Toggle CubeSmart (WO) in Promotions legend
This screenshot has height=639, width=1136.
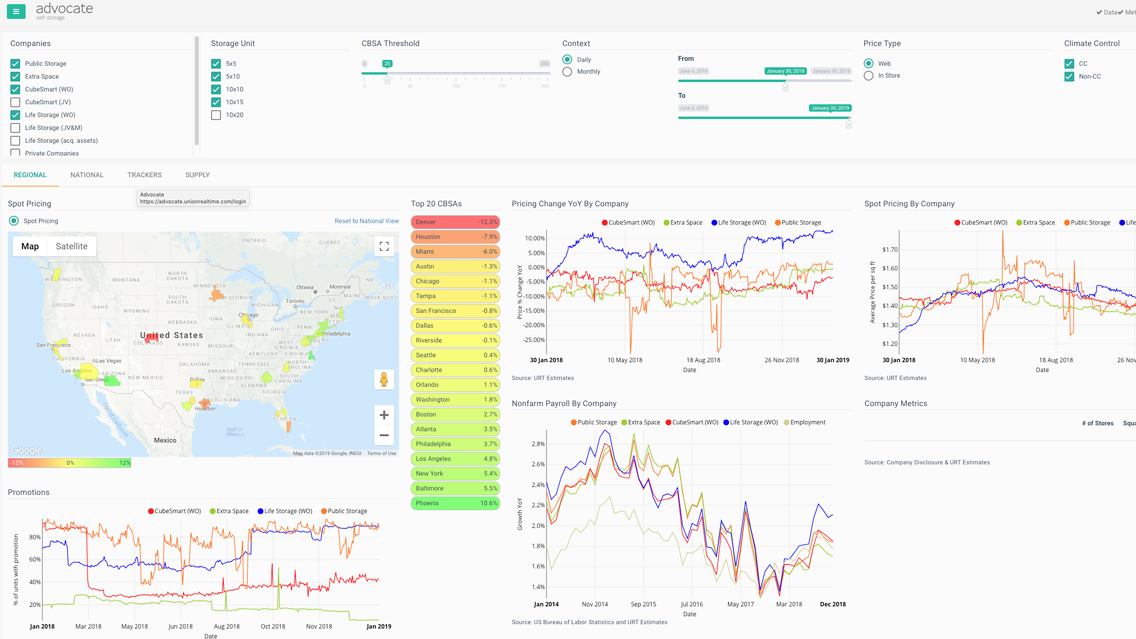175,511
